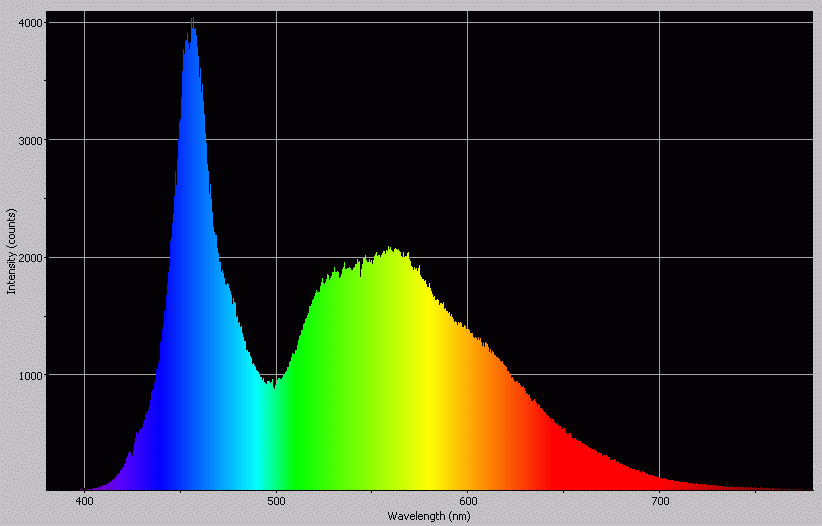This screenshot has height=526, width=822.
Task: Click the 500 wavelength axis label
Action: [276, 501]
